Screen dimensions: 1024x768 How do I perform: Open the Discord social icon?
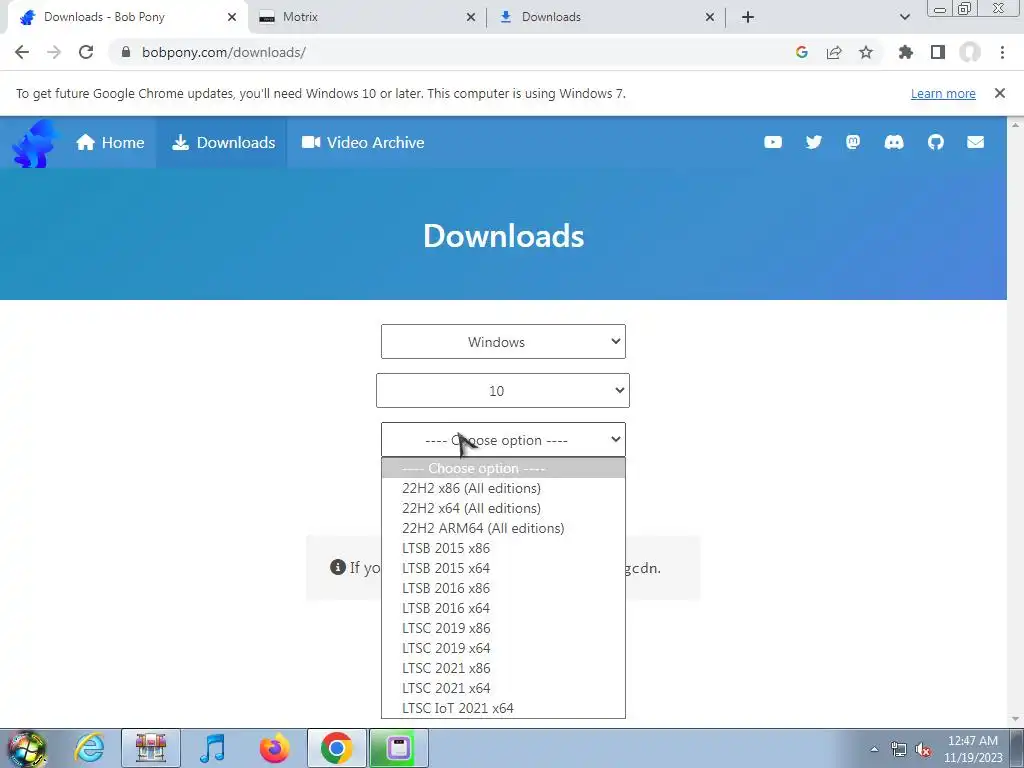(893, 142)
